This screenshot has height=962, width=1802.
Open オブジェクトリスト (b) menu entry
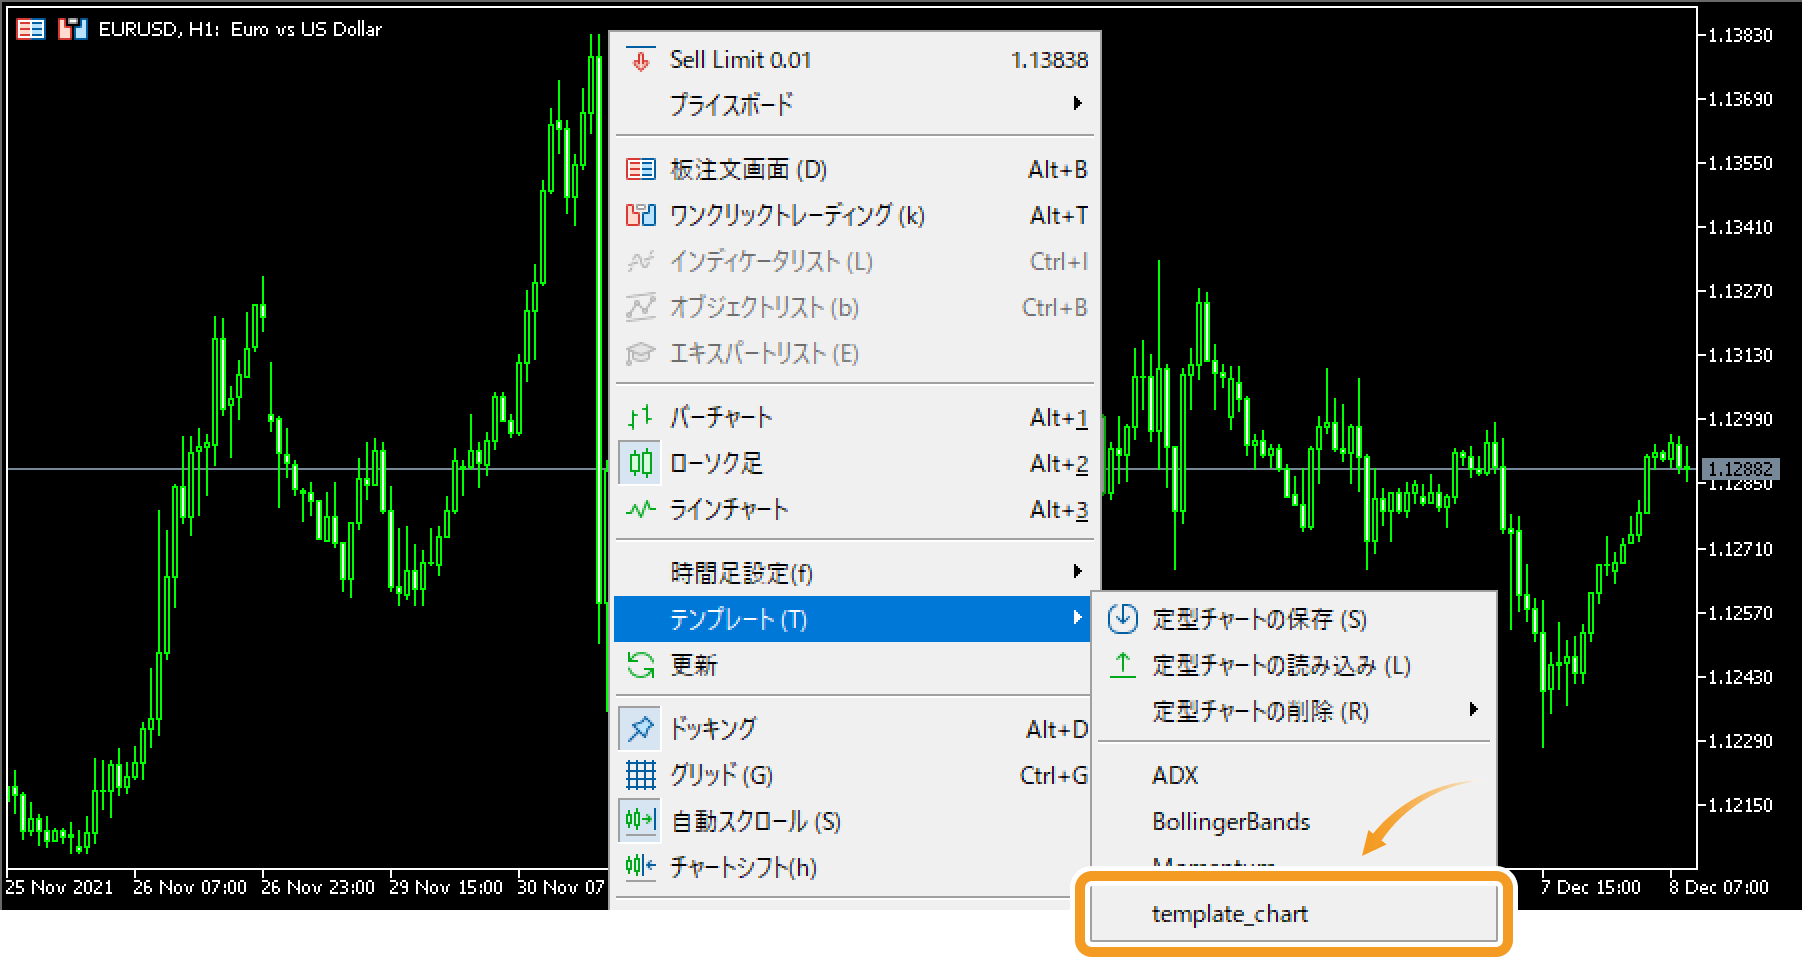[x=853, y=307]
